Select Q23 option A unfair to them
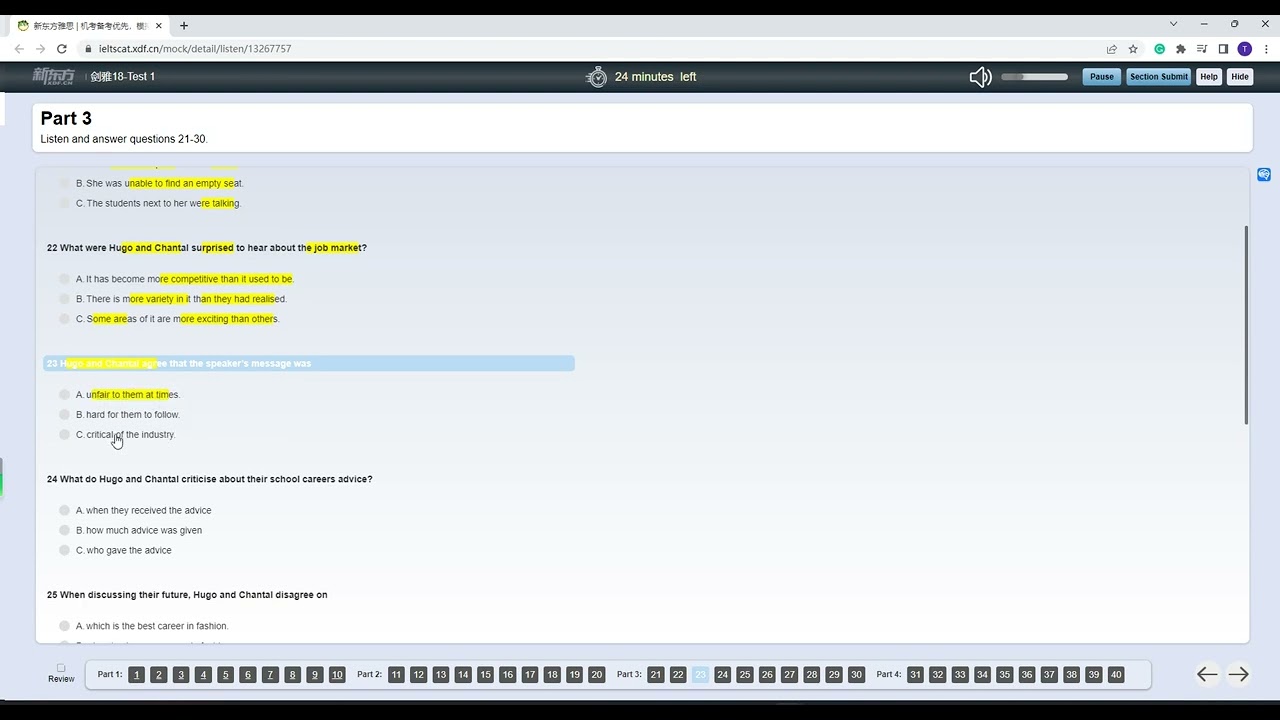 pyautogui.click(x=64, y=394)
